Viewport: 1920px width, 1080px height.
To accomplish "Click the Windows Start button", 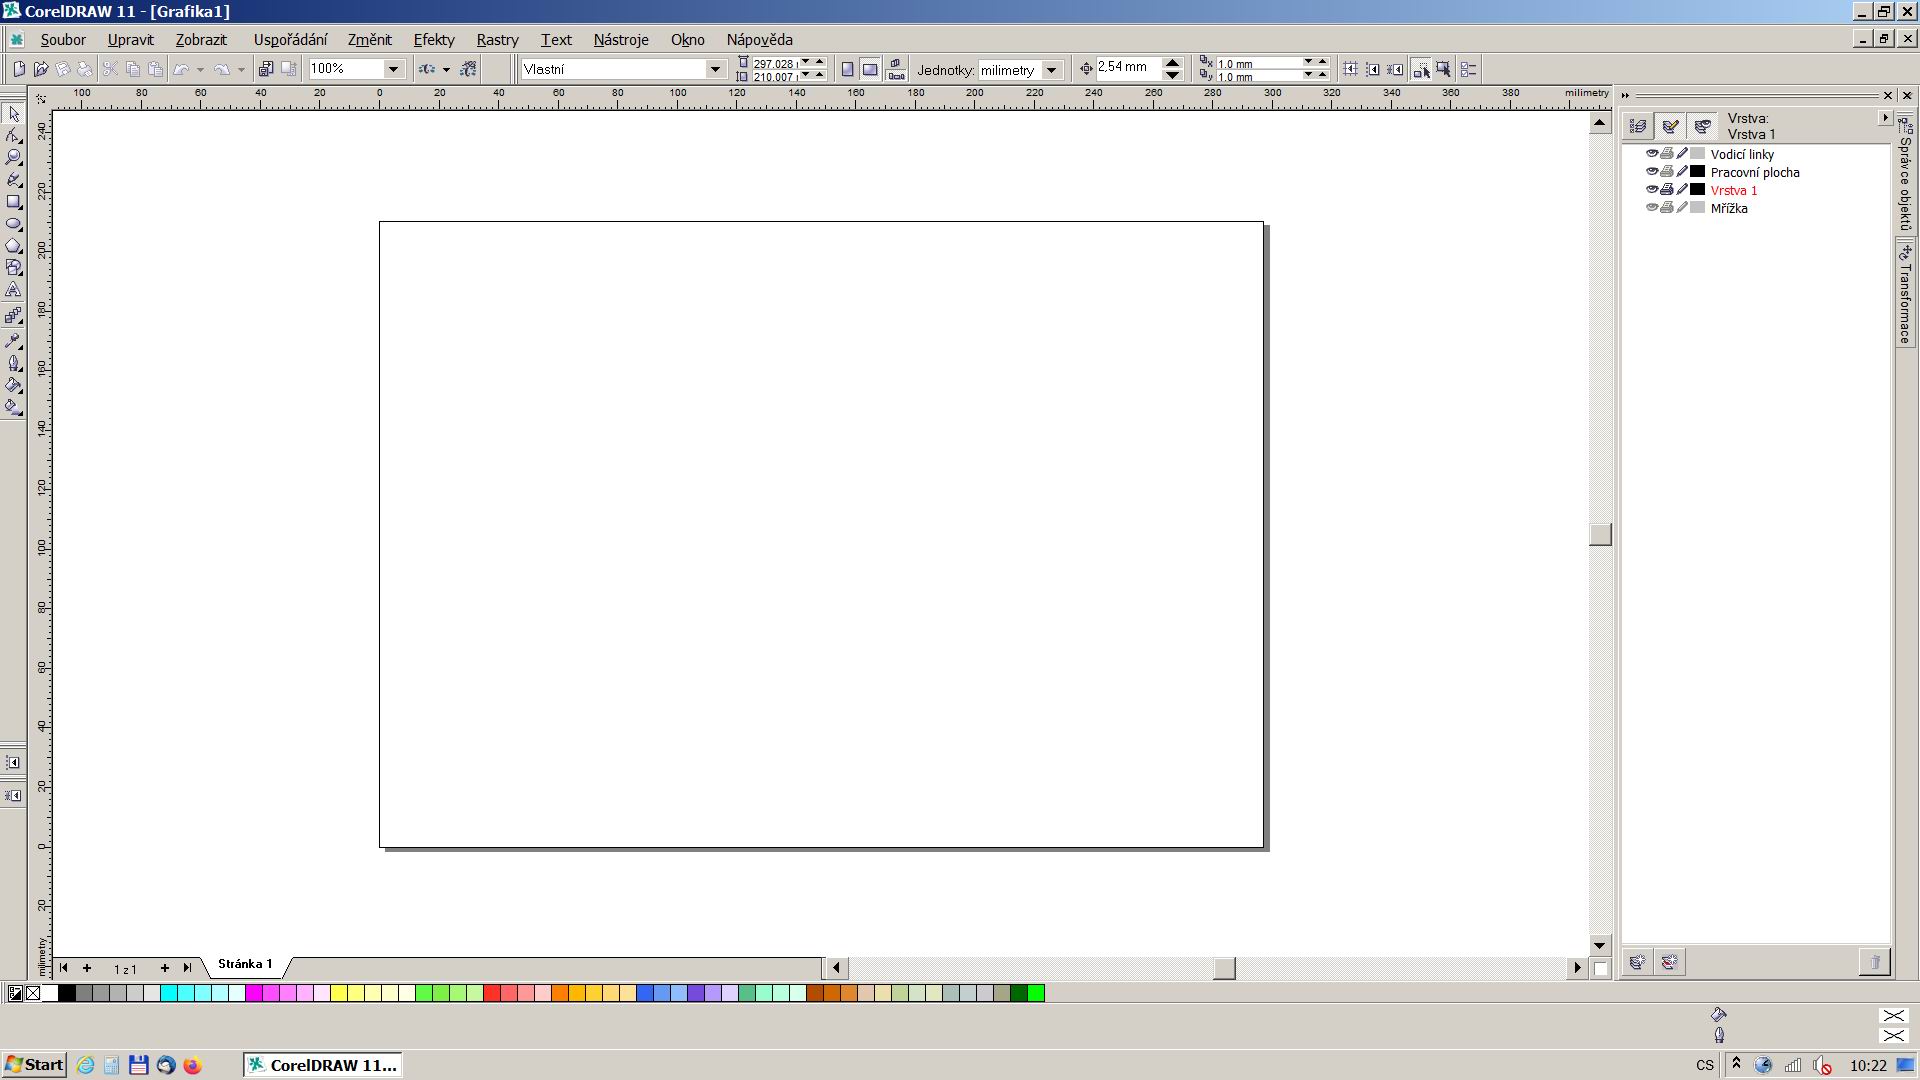I will (x=34, y=1065).
